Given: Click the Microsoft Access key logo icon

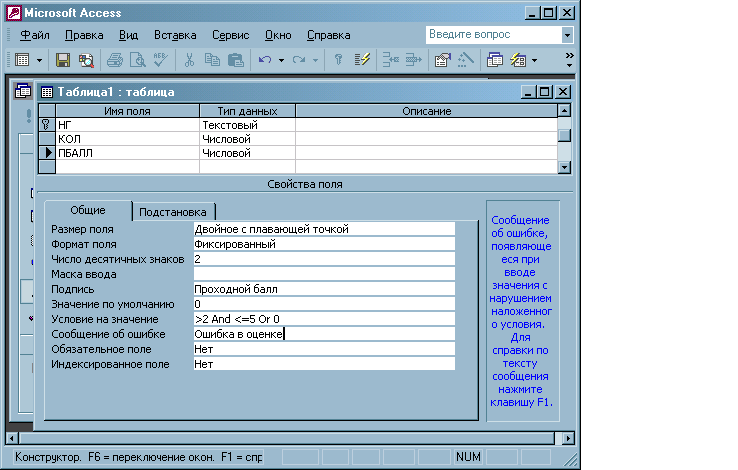Looking at the screenshot, I should [x=14, y=13].
